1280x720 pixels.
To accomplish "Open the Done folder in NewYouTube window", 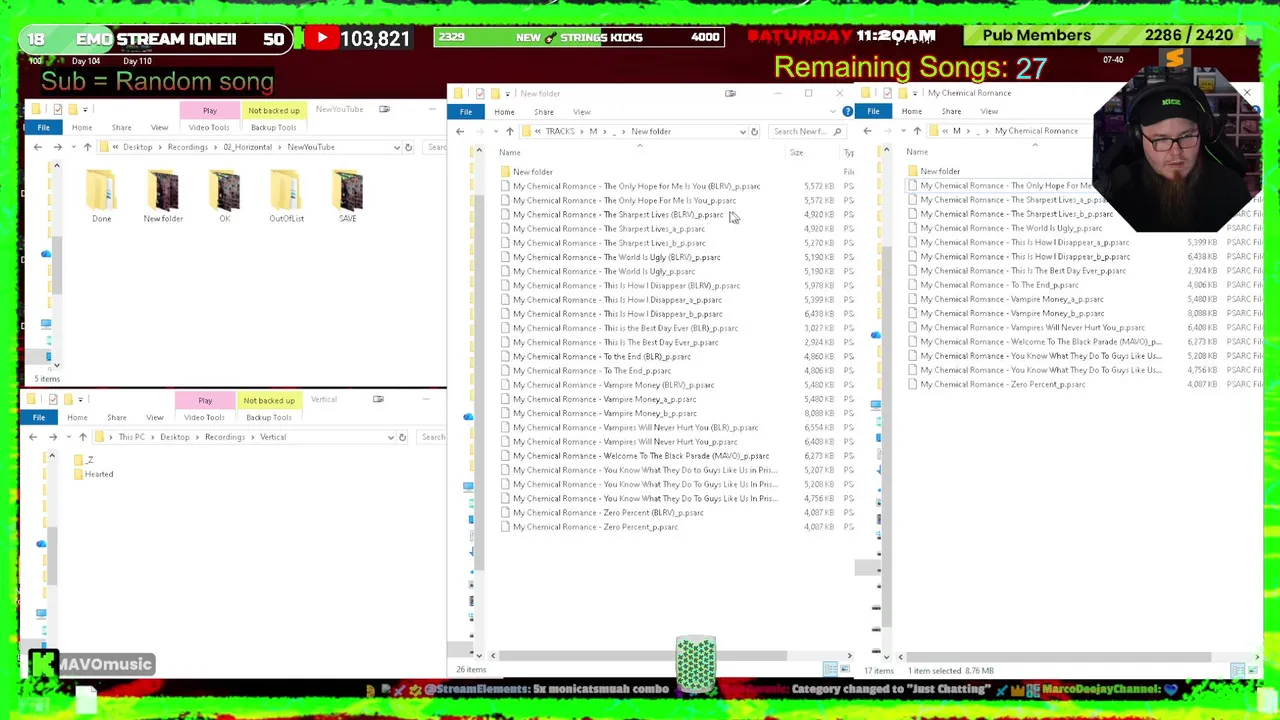I will 101,195.
